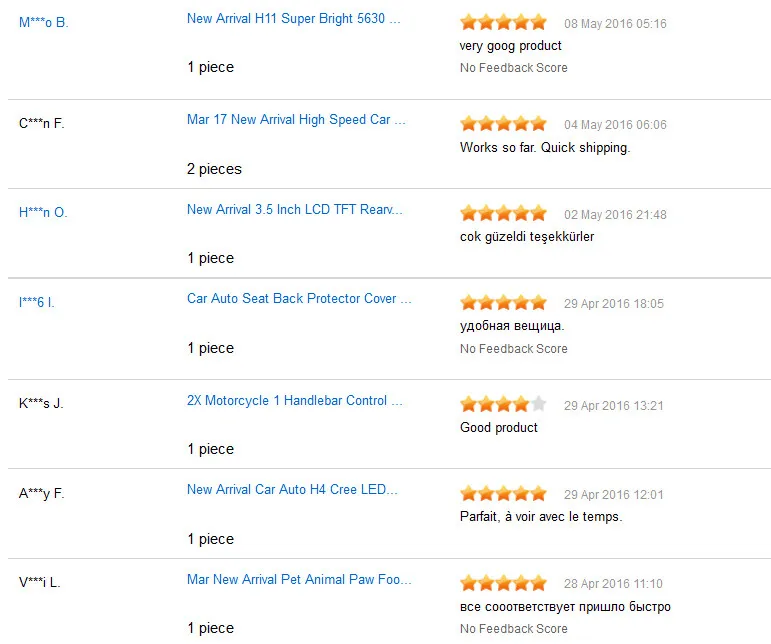Click stars beside 28 Apr 2016 11:10 review
The width and height of the screenshot is (771, 644).
pos(504,583)
